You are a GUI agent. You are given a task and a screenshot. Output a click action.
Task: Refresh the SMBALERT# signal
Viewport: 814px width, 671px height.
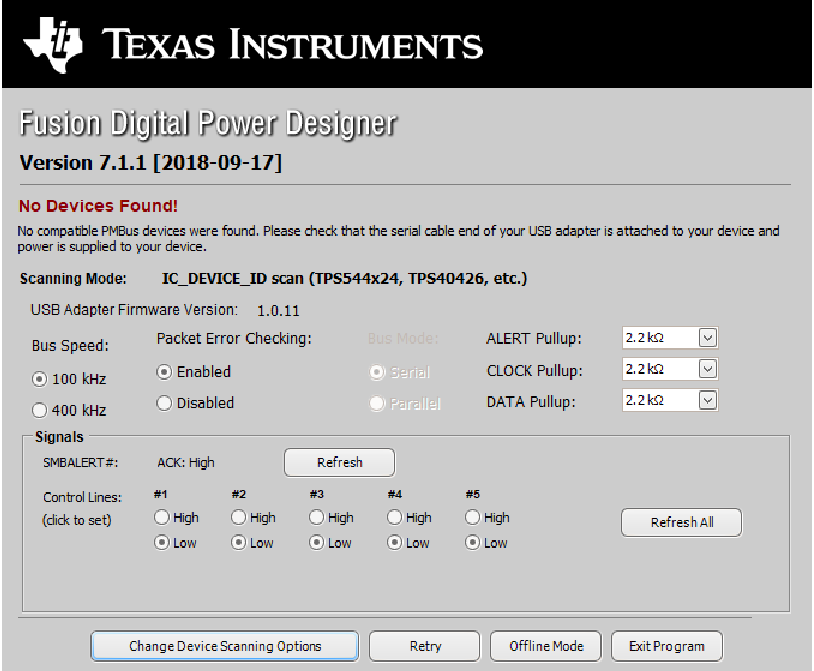340,462
